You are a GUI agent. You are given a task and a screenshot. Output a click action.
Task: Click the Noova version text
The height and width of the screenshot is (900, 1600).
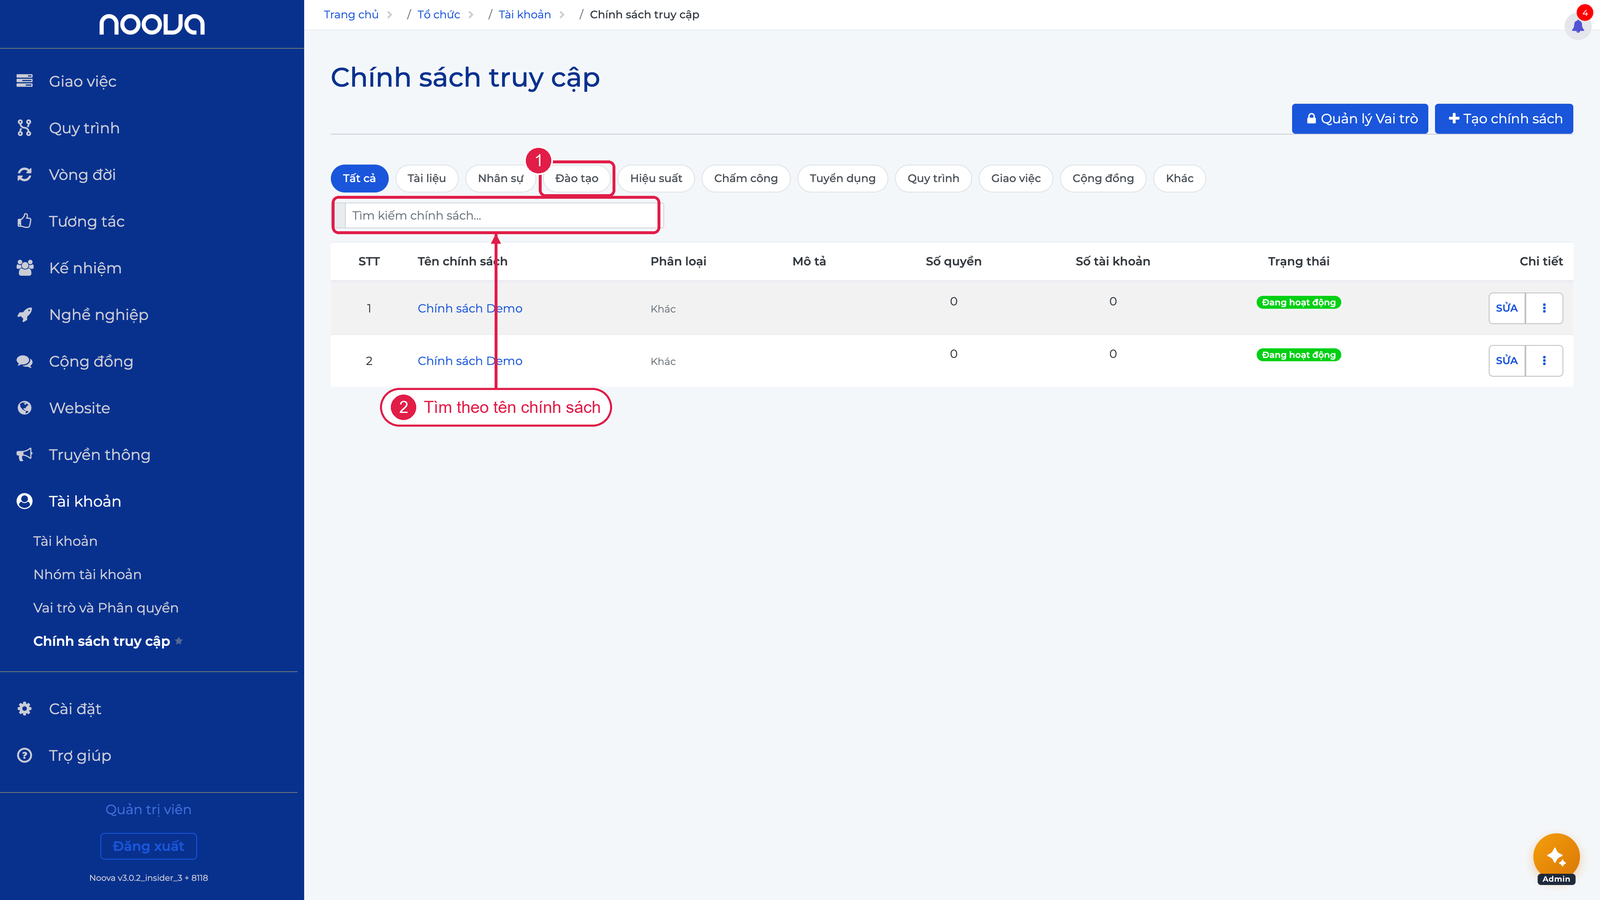(x=149, y=878)
